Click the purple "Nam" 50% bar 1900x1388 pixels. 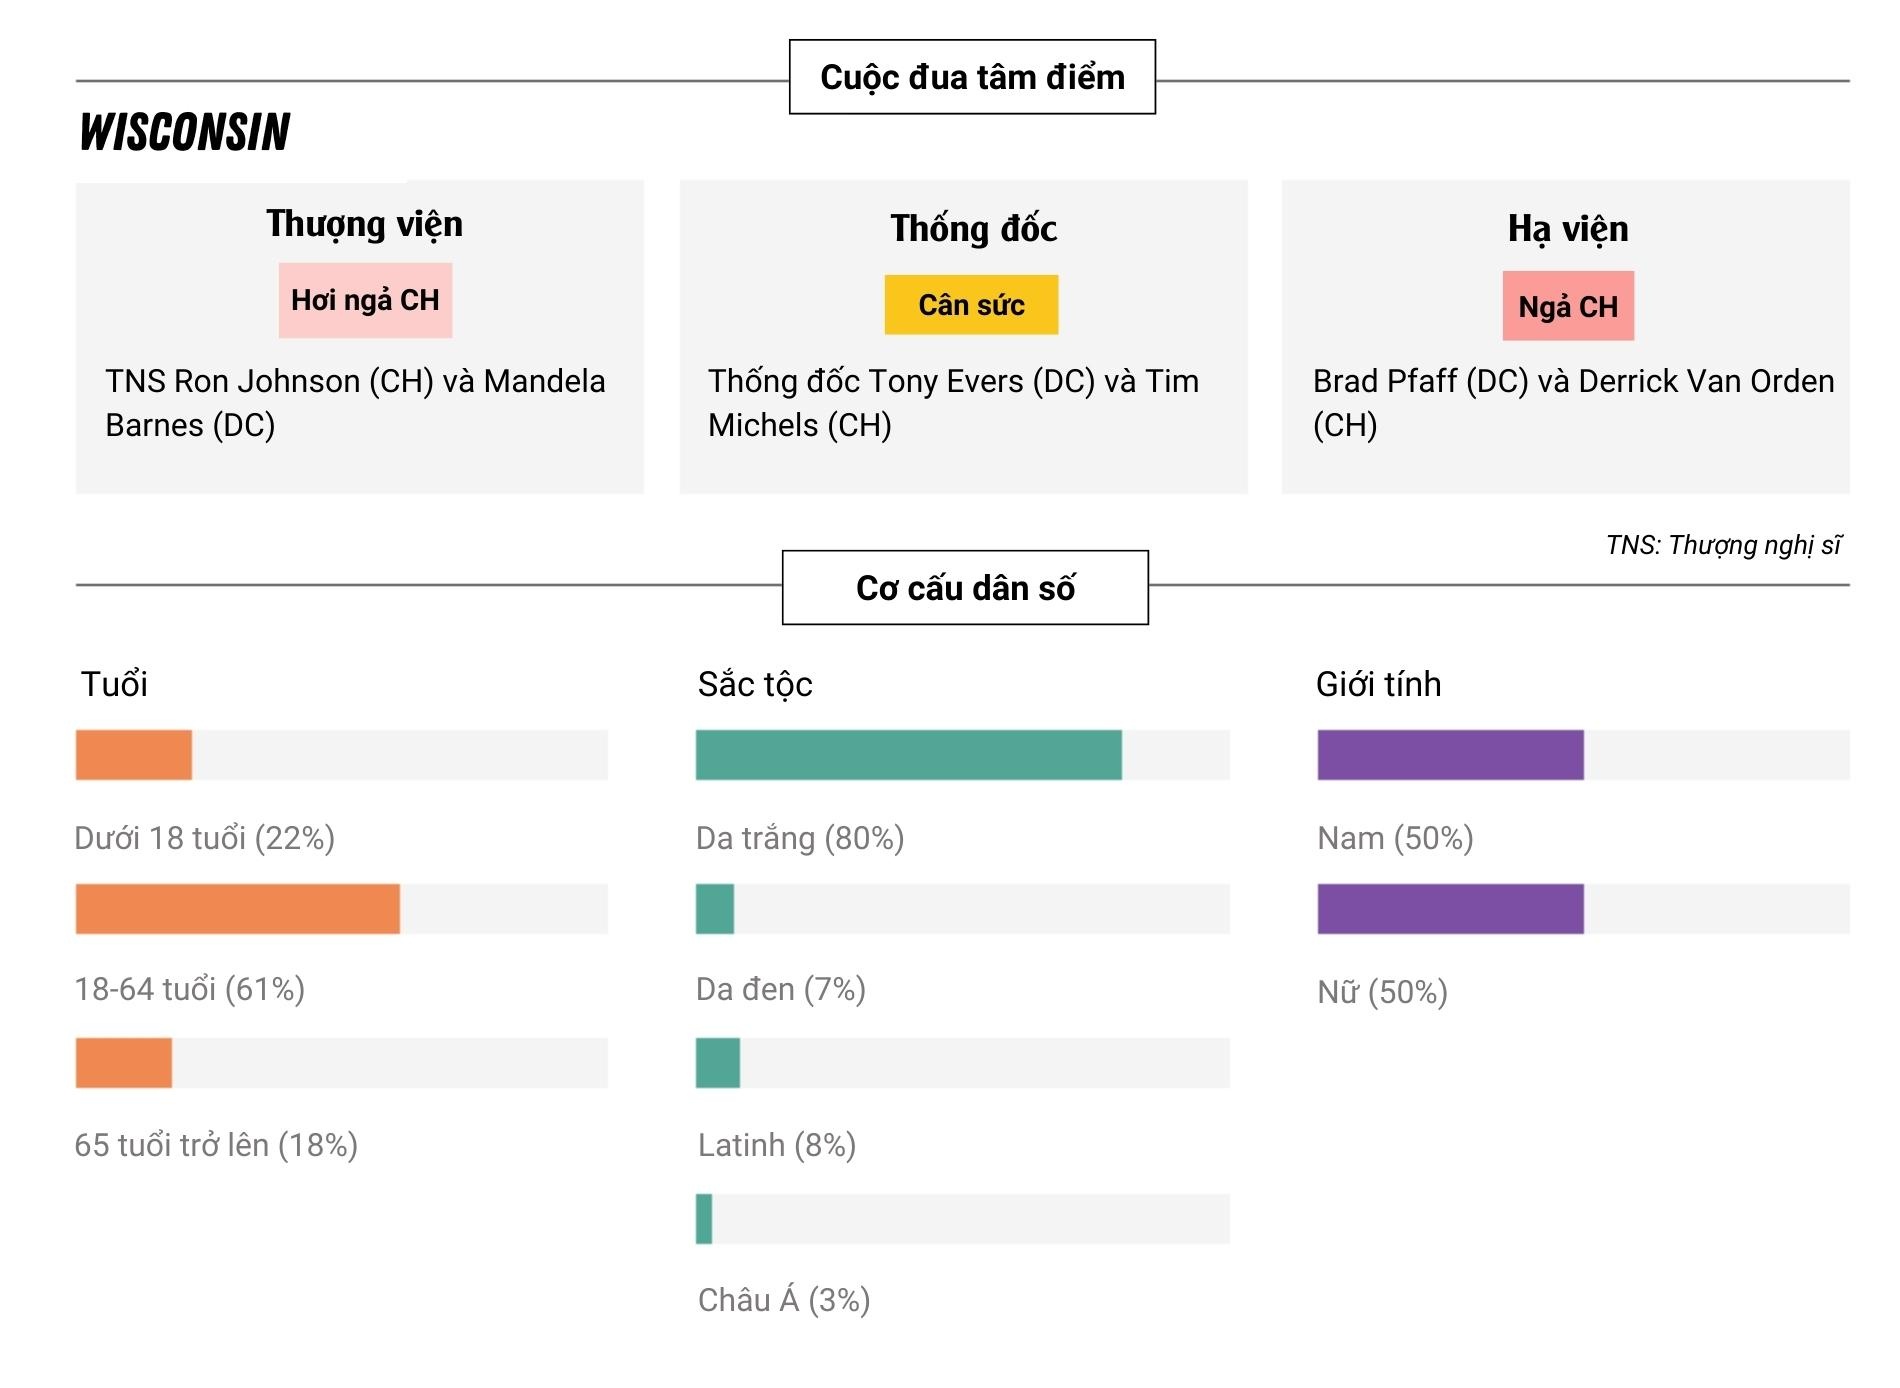[1450, 755]
